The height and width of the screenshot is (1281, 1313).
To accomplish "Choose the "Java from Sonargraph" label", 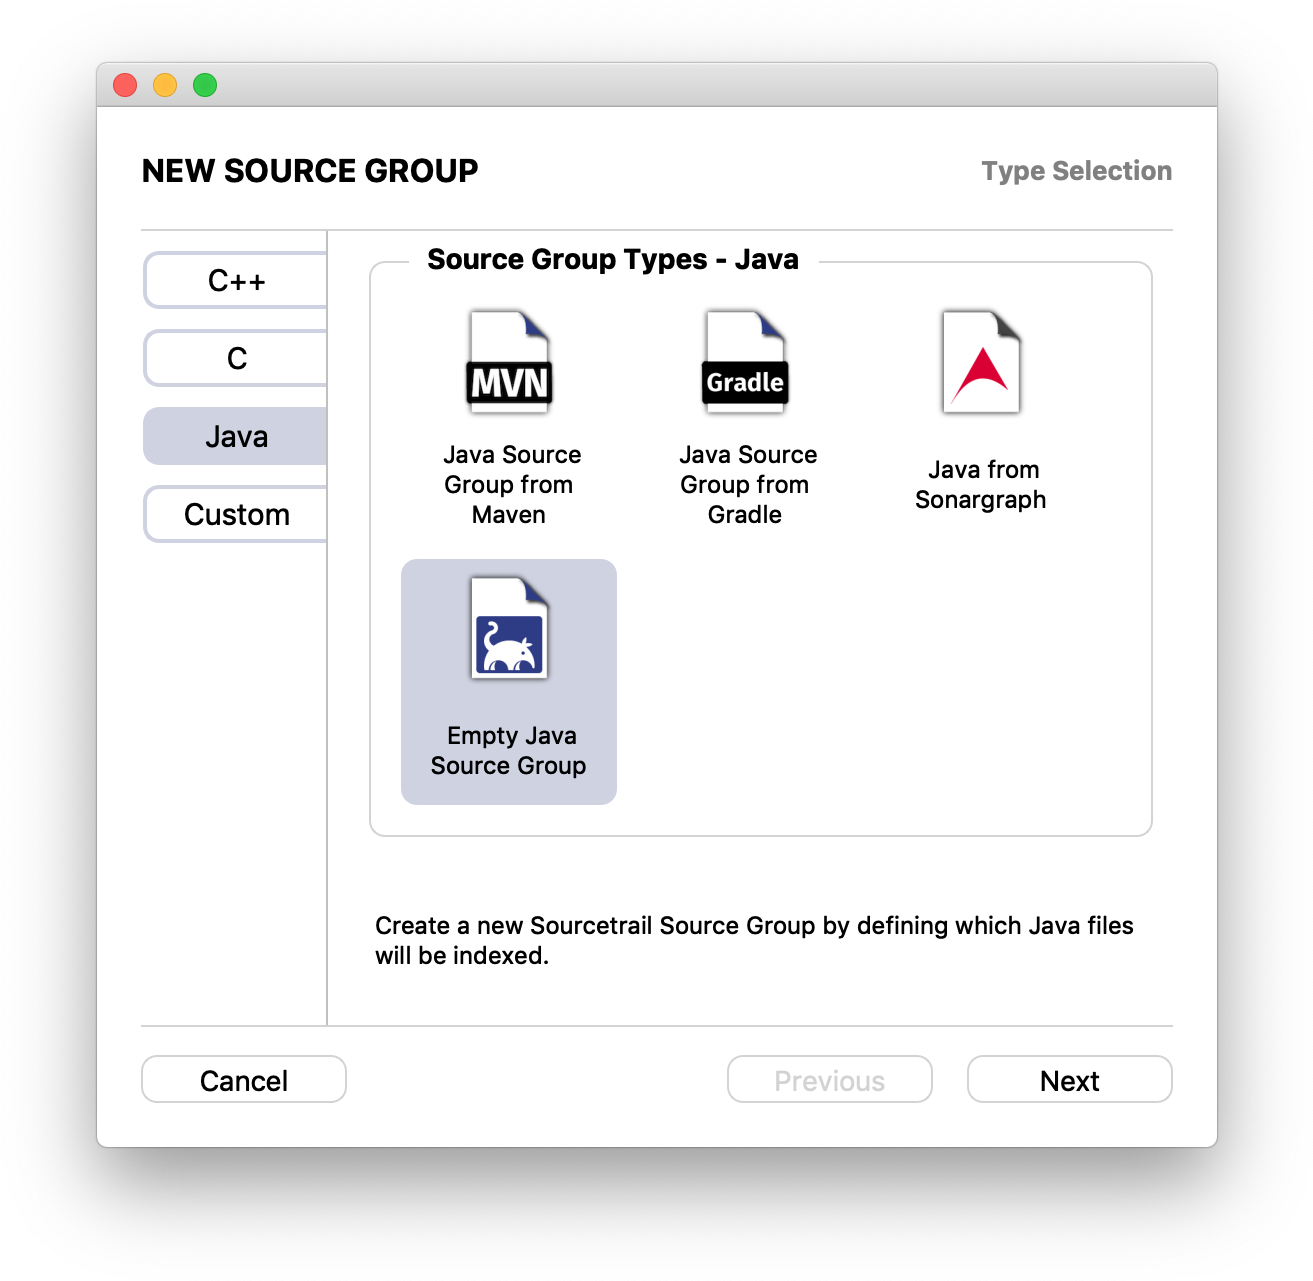I will click(981, 485).
